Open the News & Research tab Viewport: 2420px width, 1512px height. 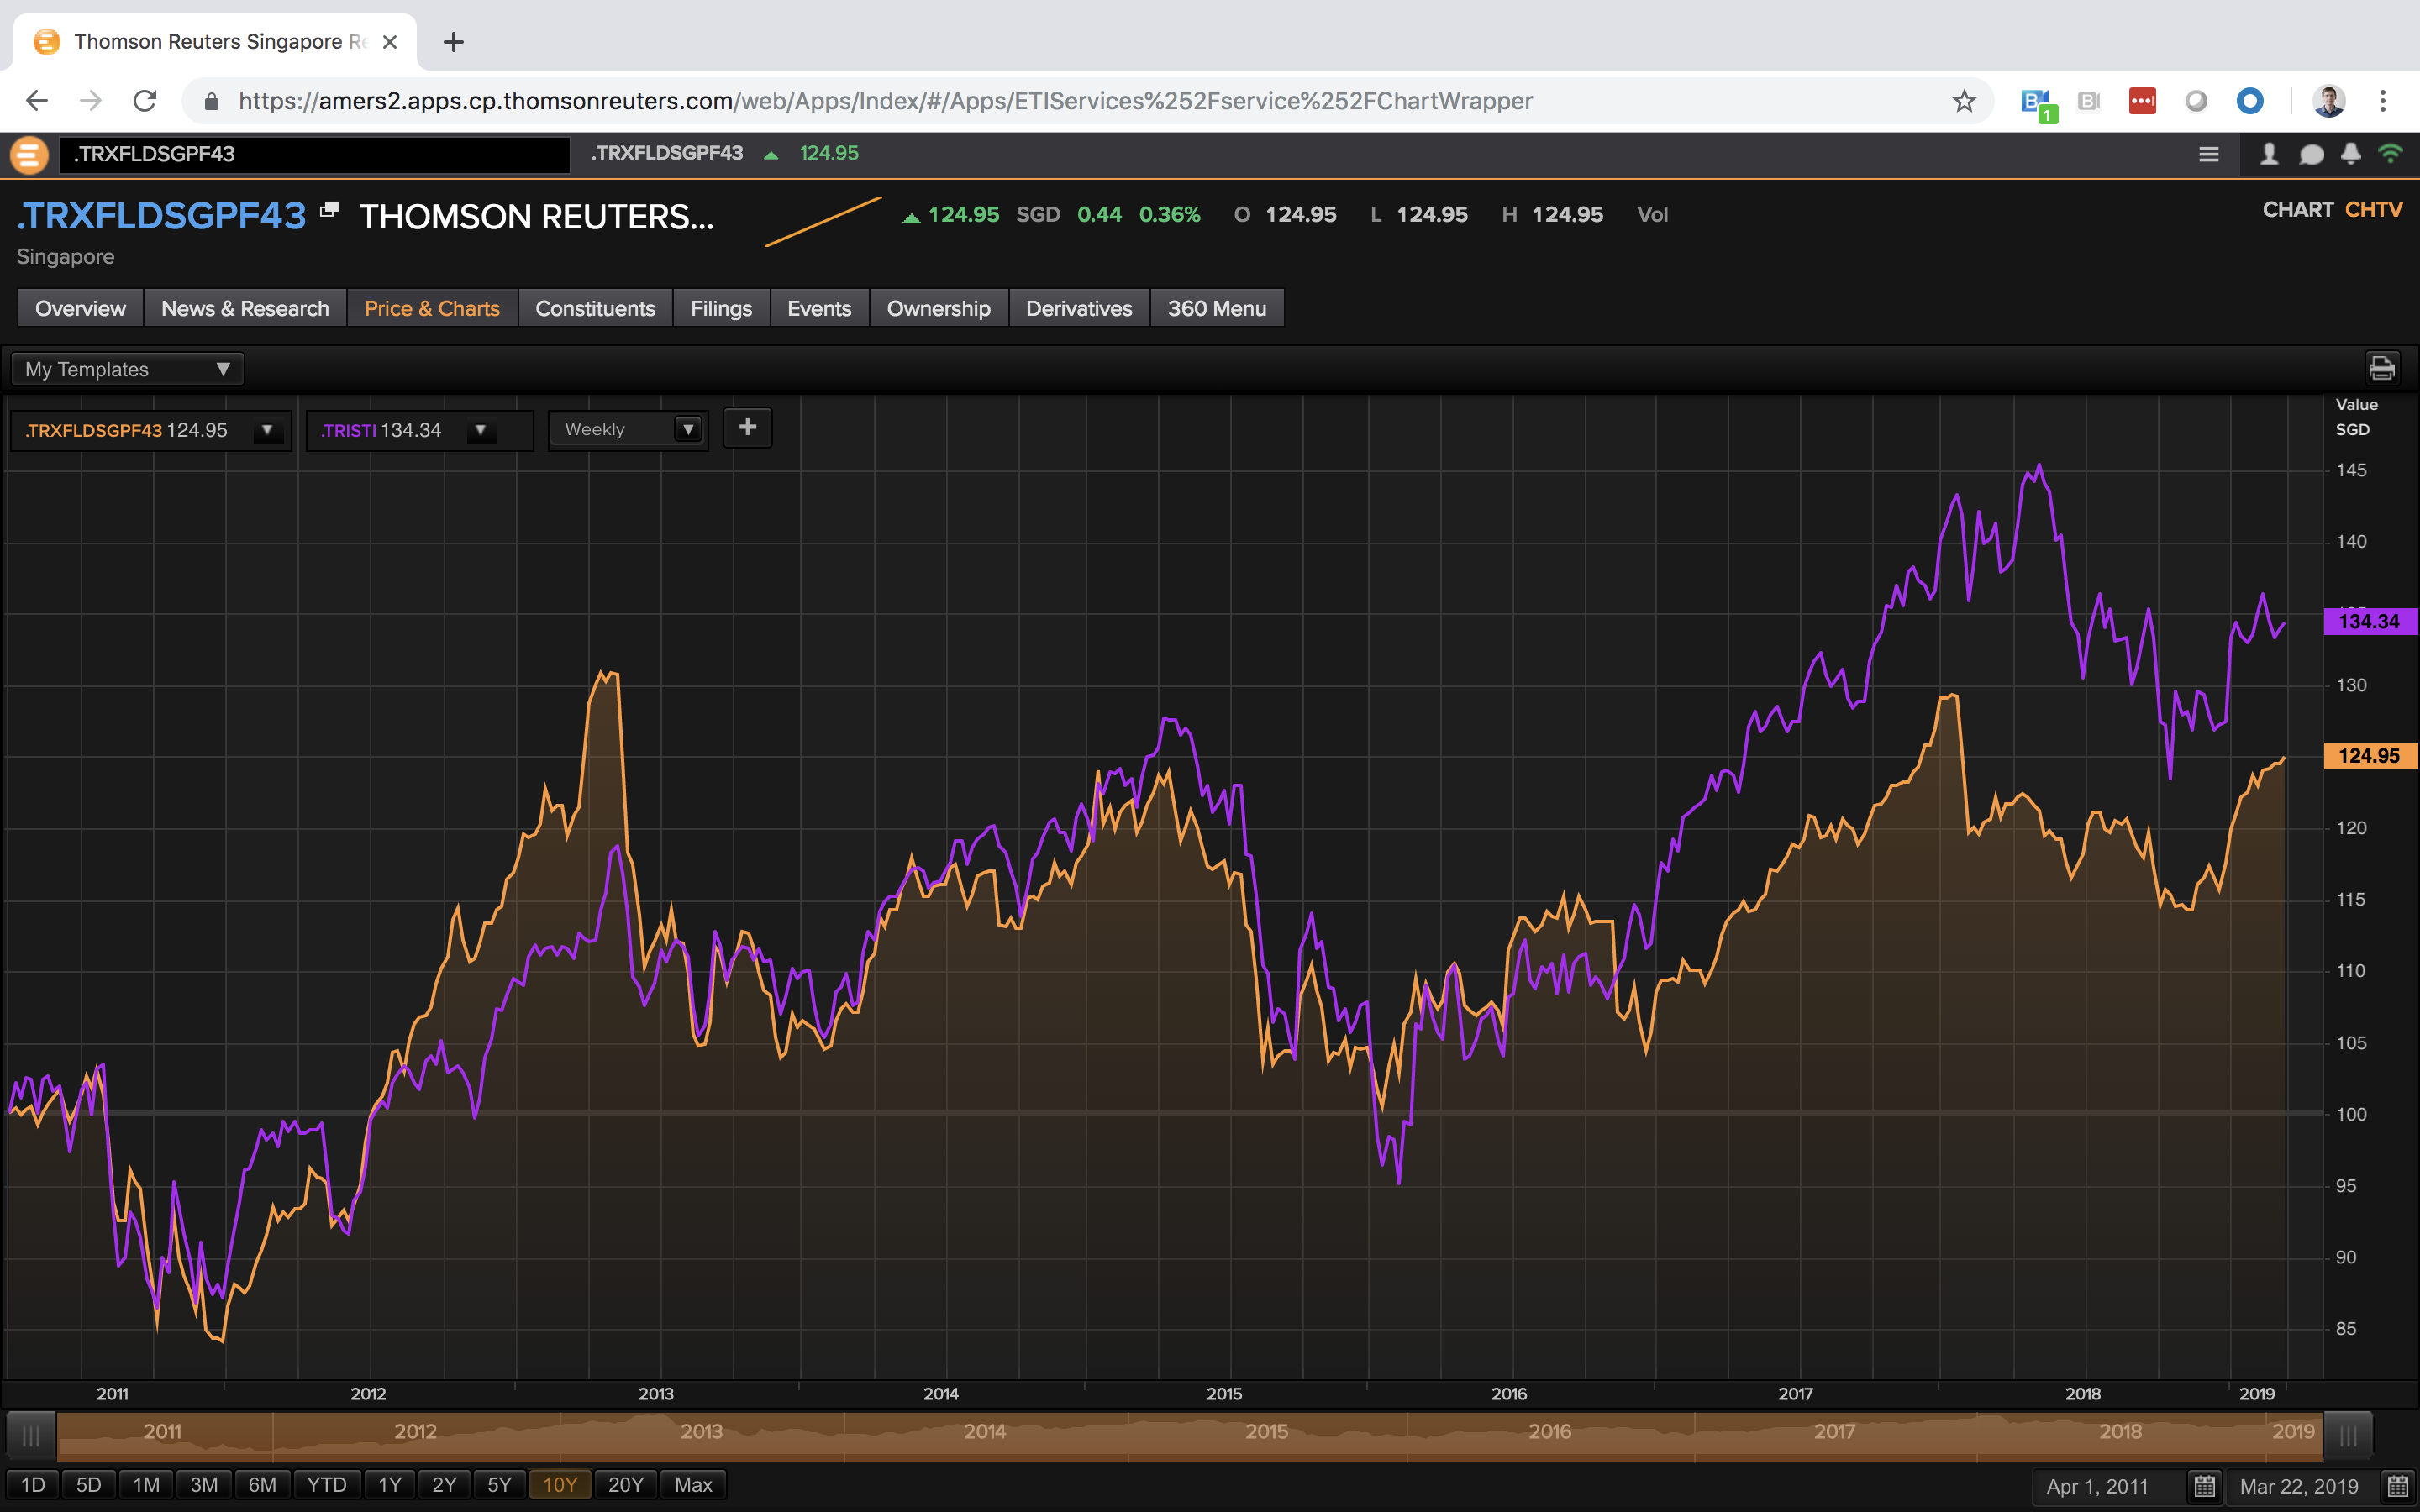pos(245,308)
